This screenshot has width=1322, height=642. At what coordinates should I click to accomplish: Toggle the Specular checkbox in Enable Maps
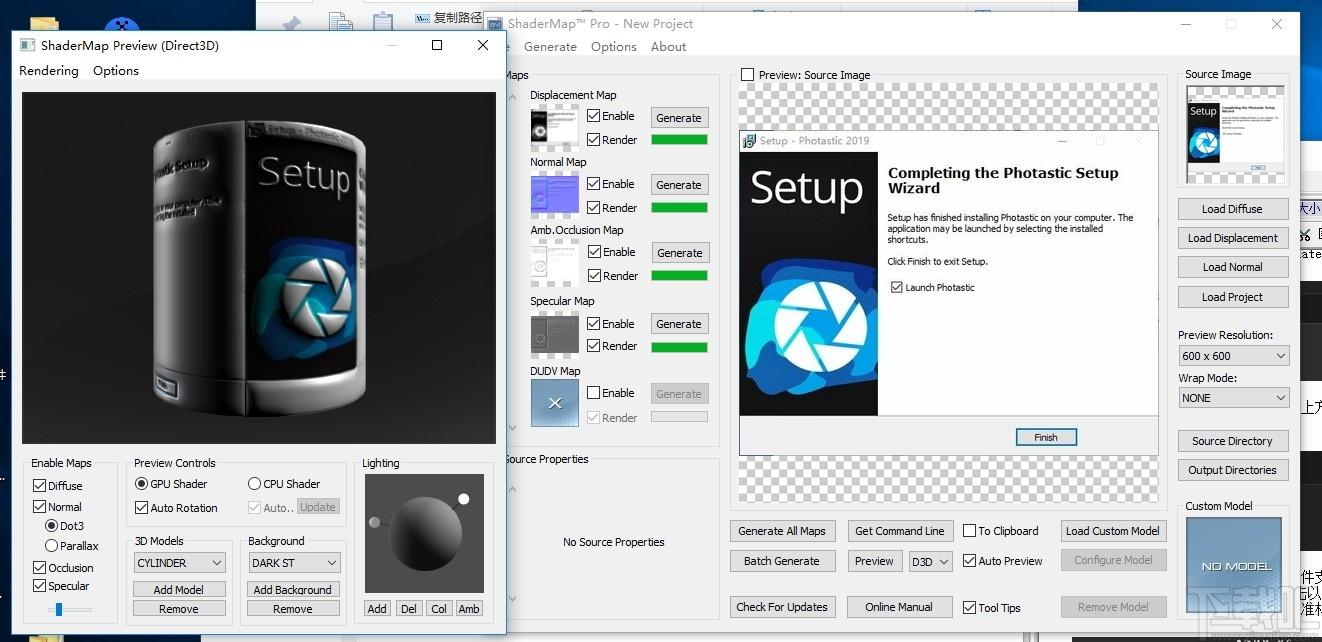coord(40,586)
